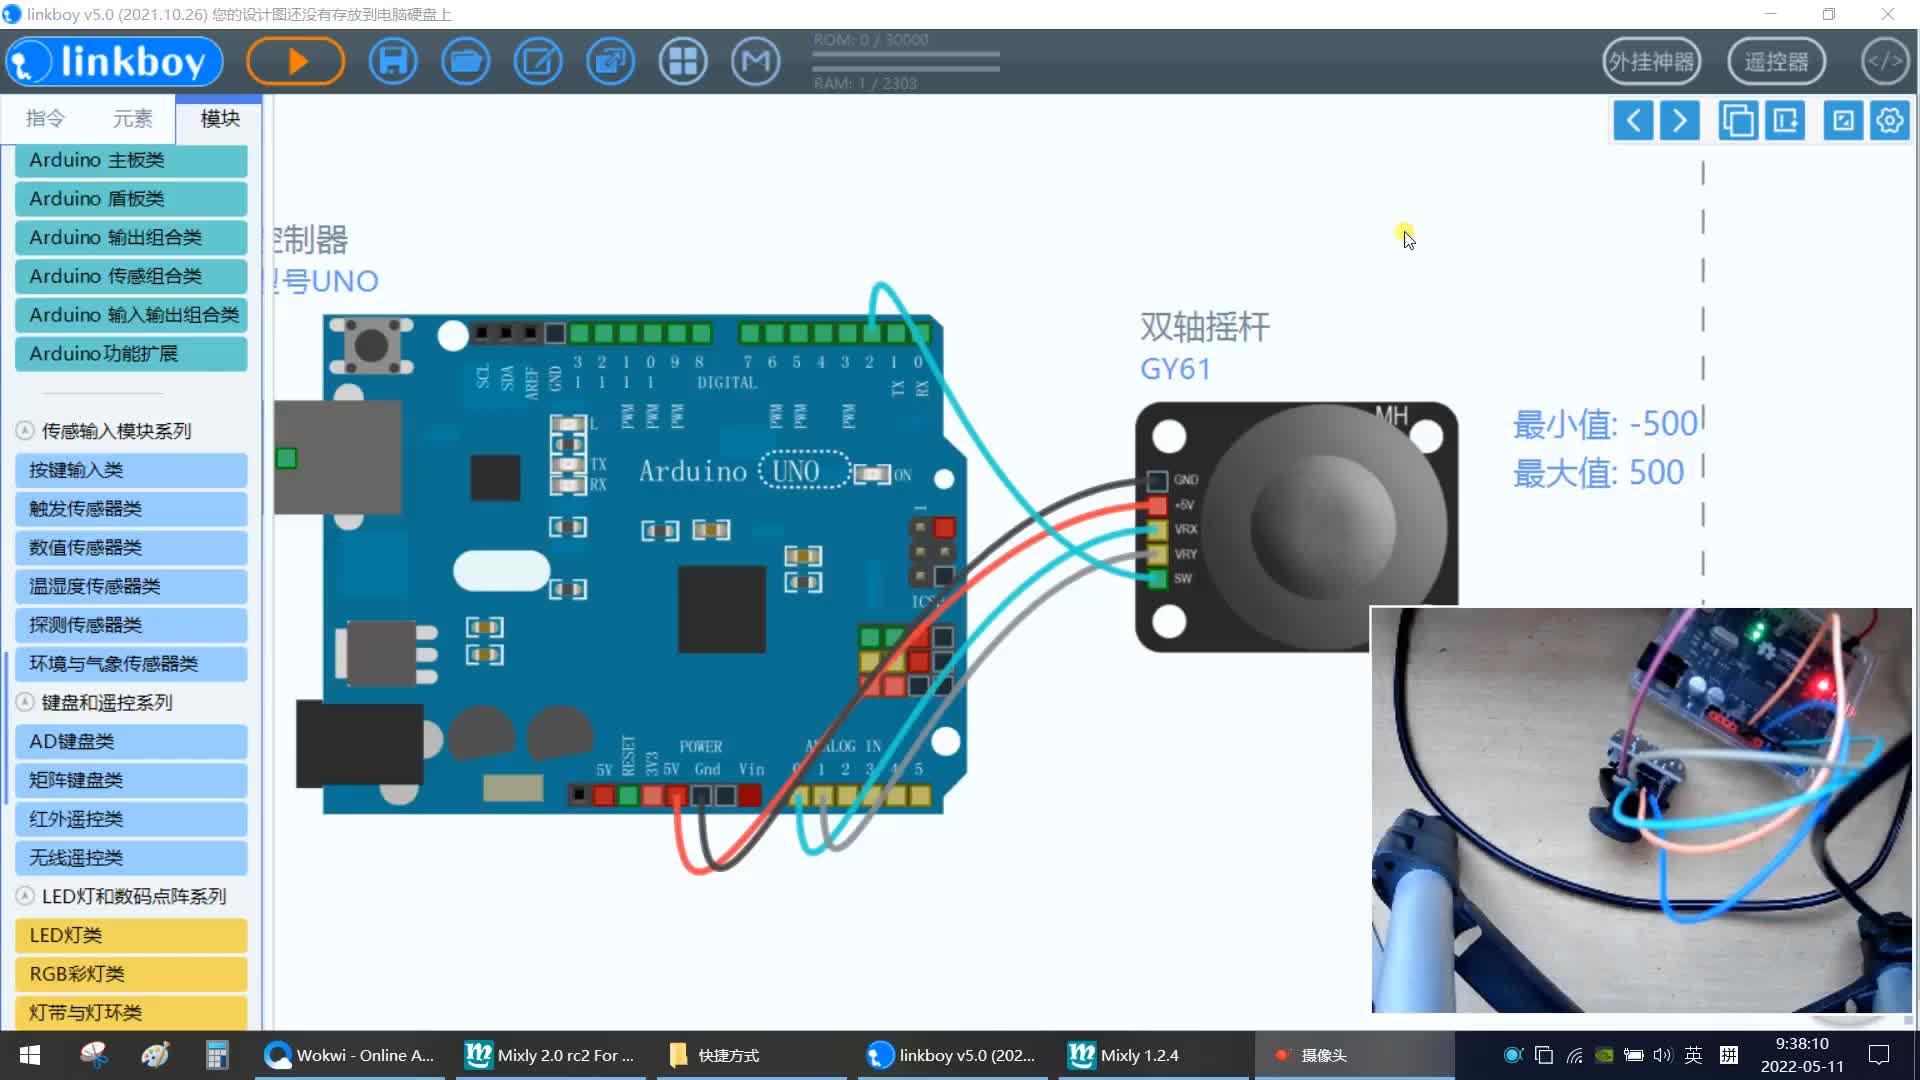
Task: Open 按键输入类 module list
Action: pyautogui.click(x=131, y=470)
